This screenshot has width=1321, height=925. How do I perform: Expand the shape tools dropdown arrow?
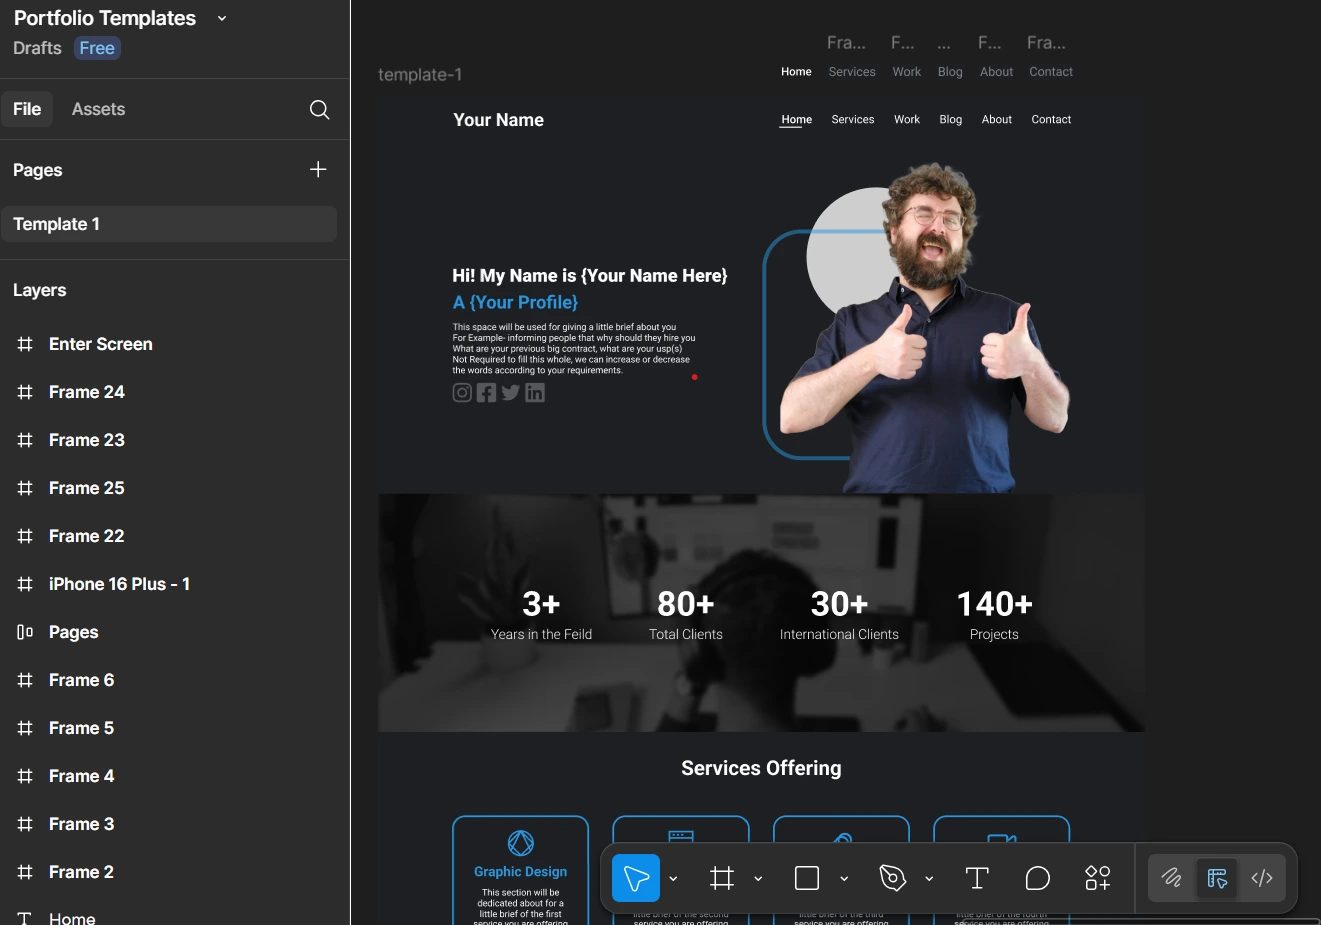pos(844,879)
